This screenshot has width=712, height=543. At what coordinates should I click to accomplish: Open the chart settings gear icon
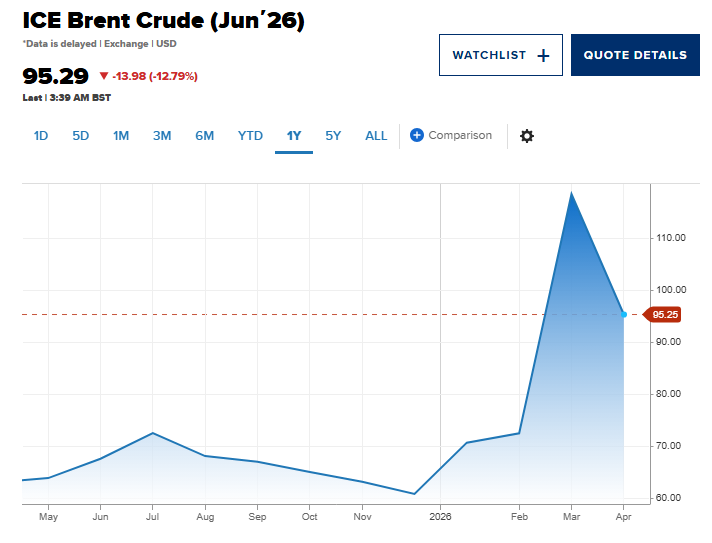527,136
